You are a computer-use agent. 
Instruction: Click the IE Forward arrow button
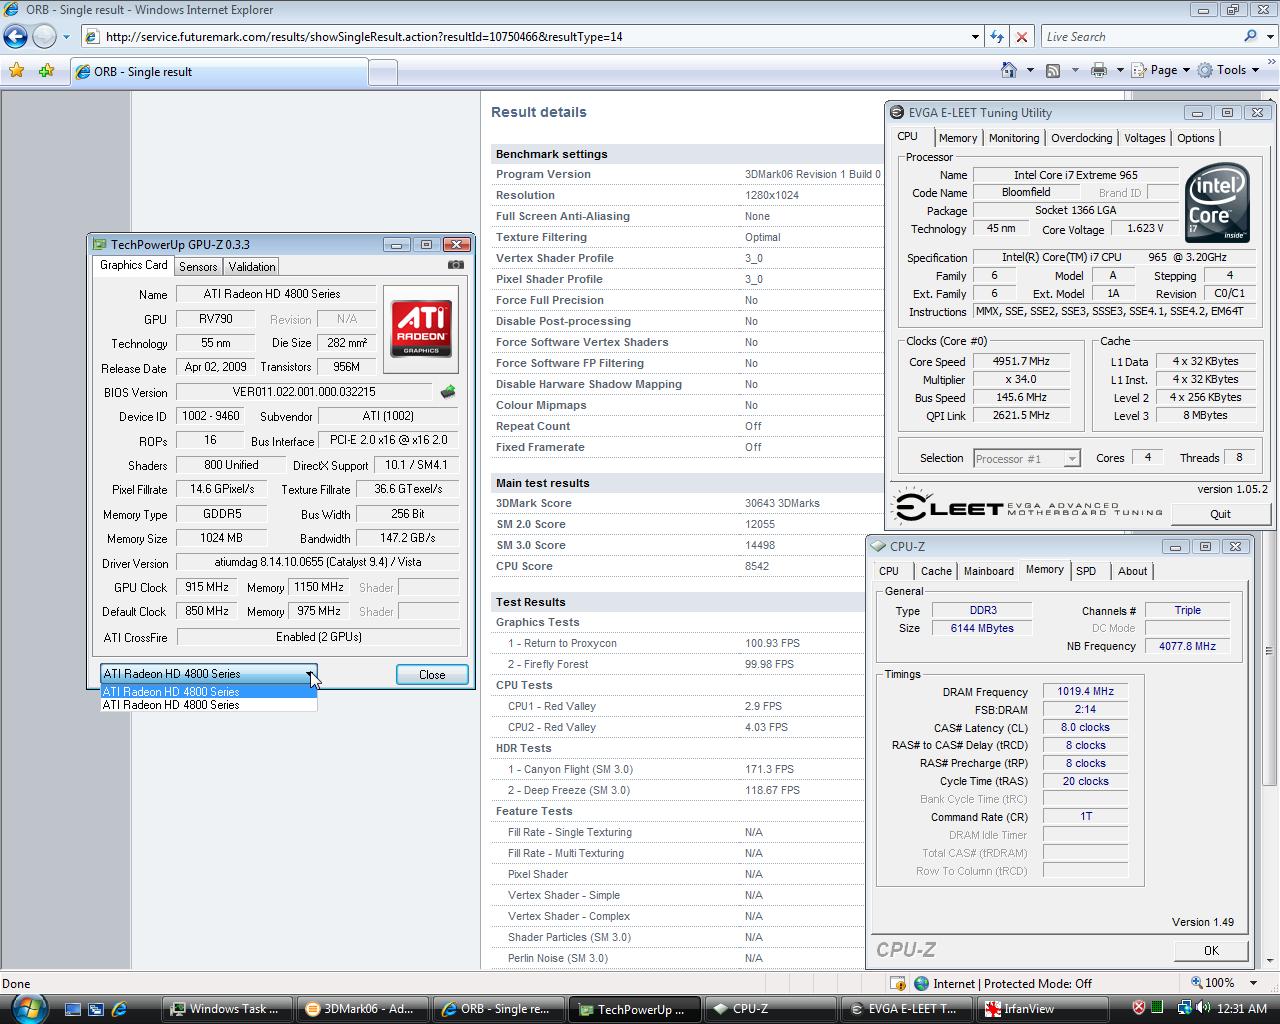[44, 37]
